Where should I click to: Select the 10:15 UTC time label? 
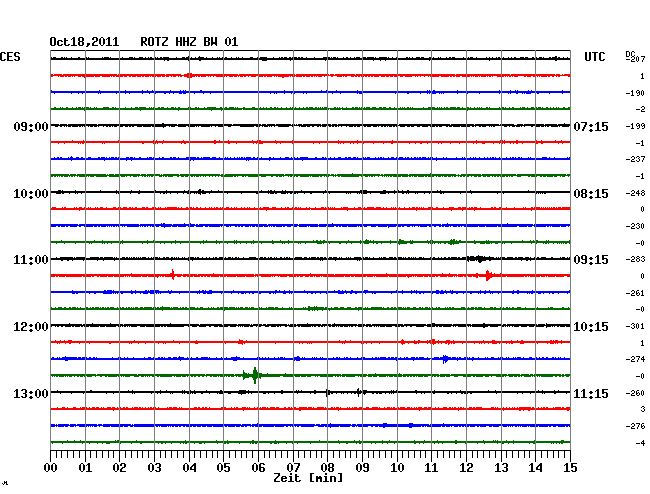tap(591, 327)
